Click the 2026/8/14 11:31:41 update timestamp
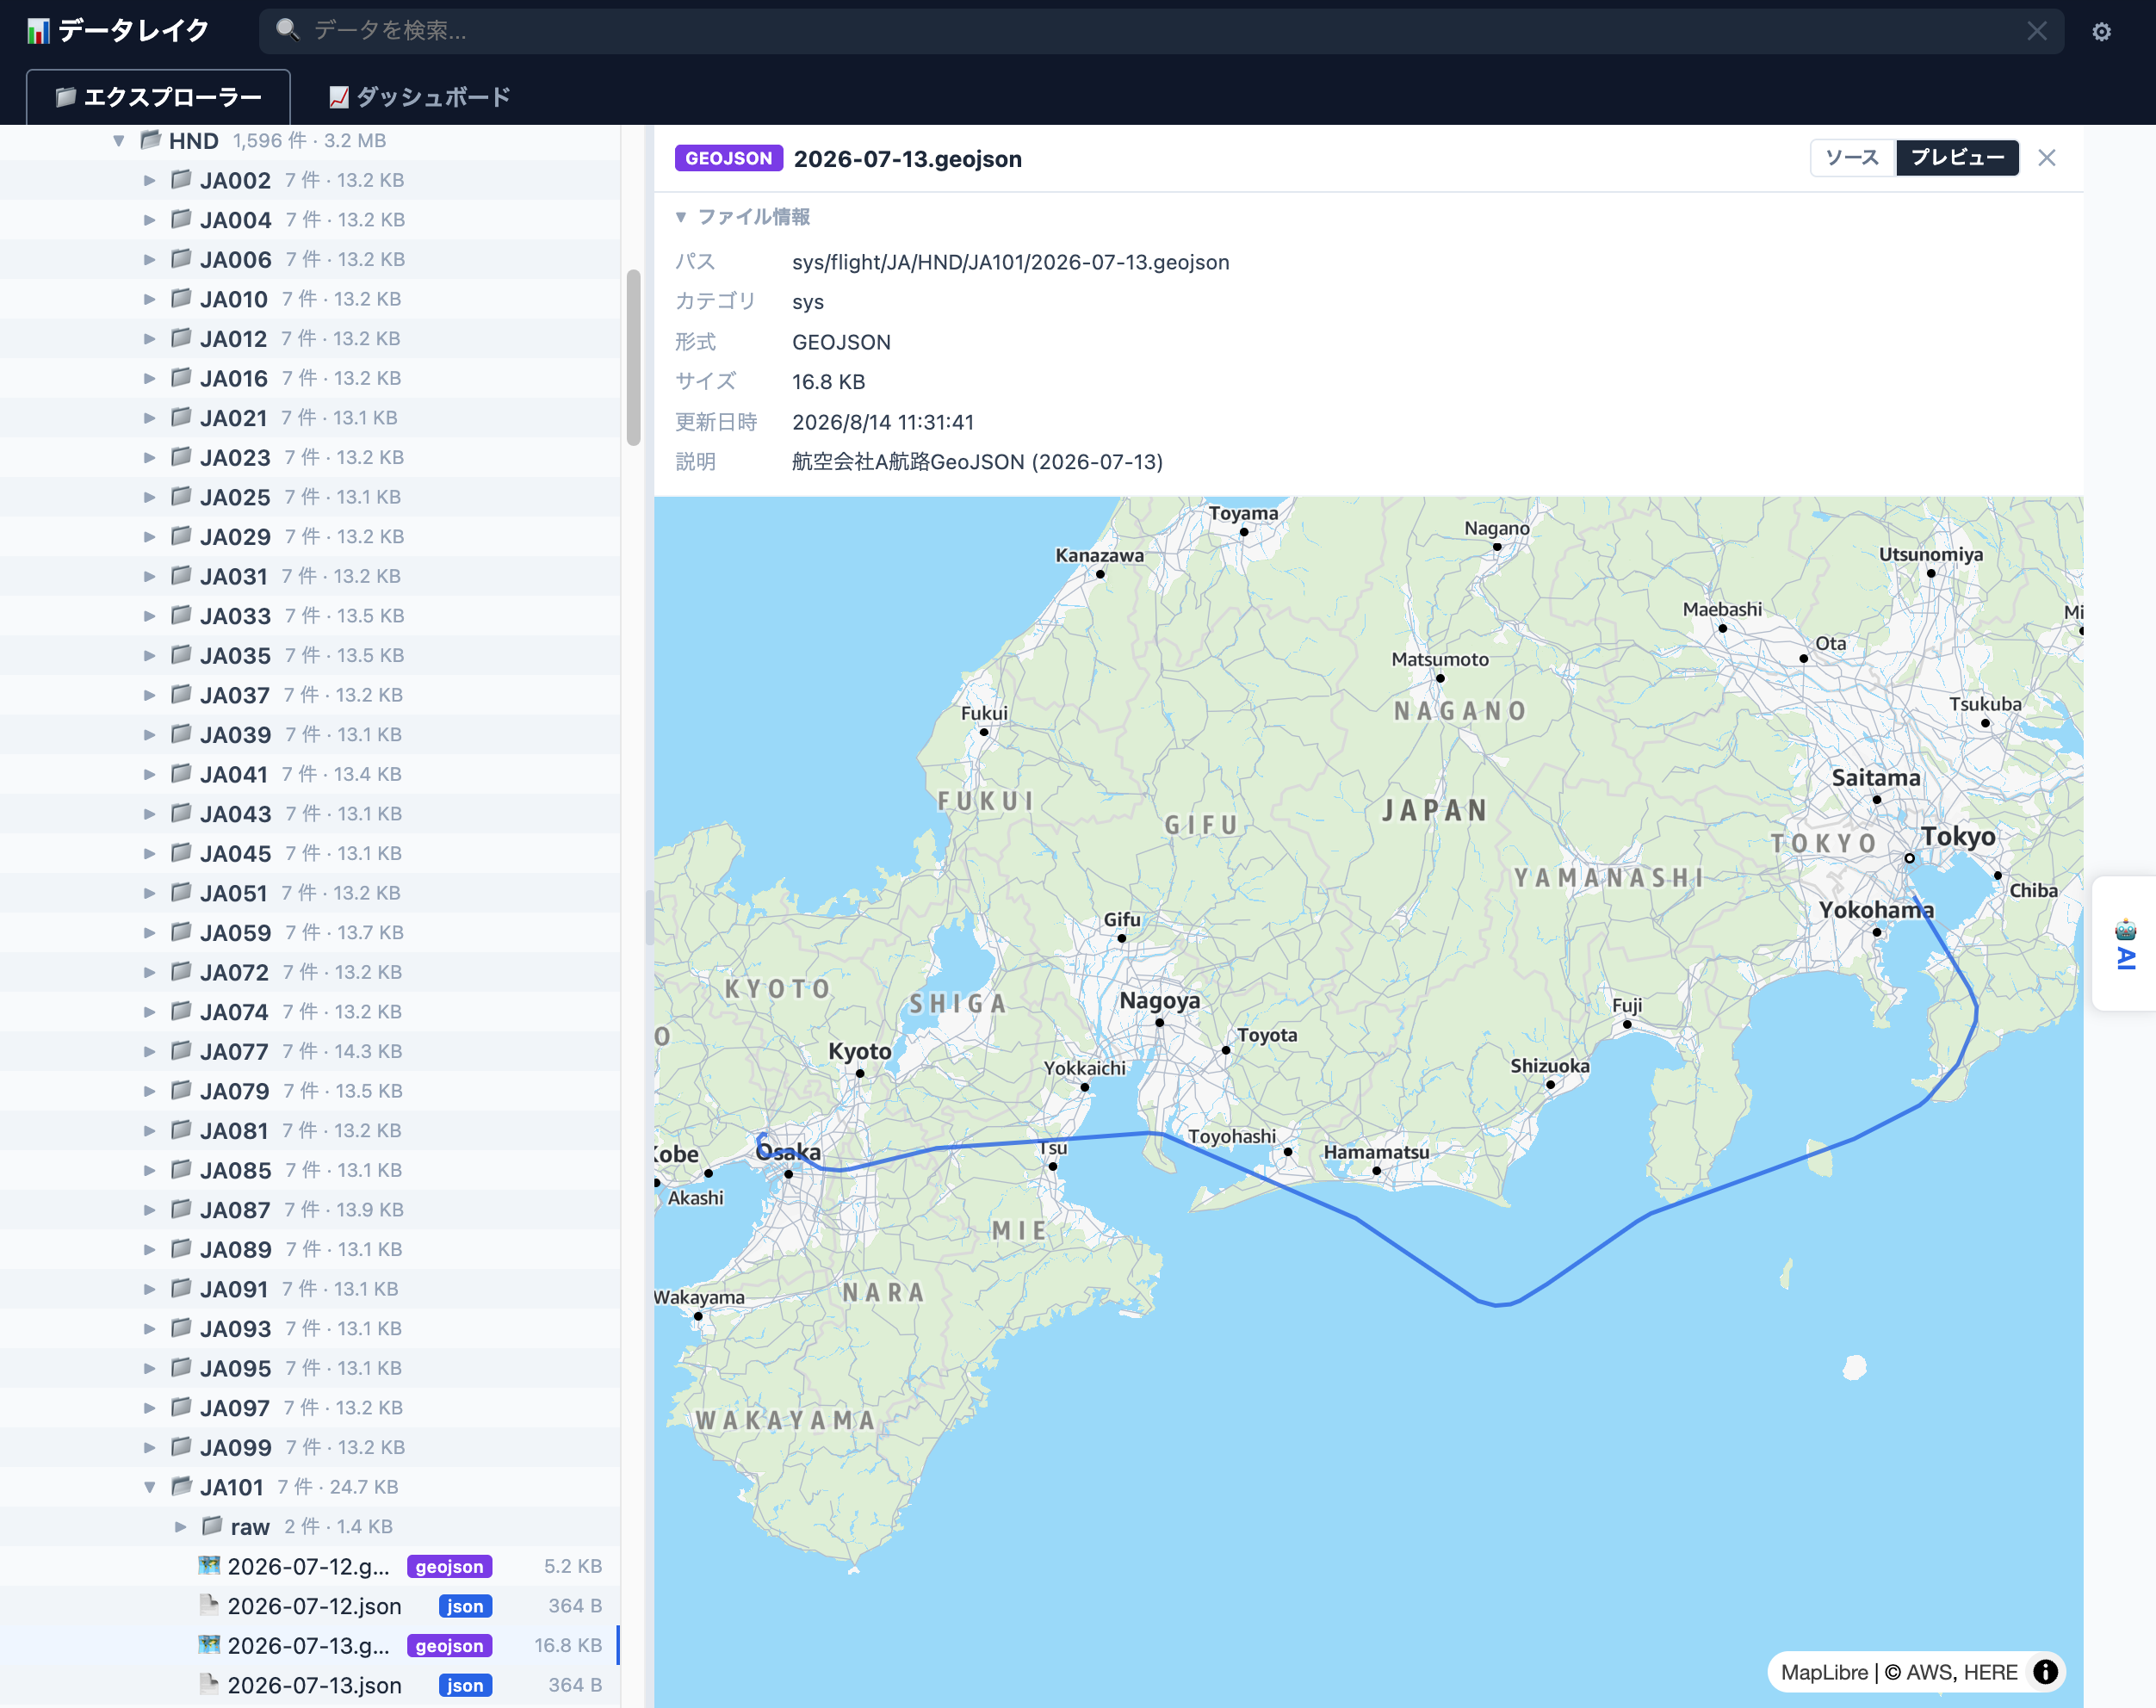This screenshot has height=1708, width=2156. coord(882,422)
